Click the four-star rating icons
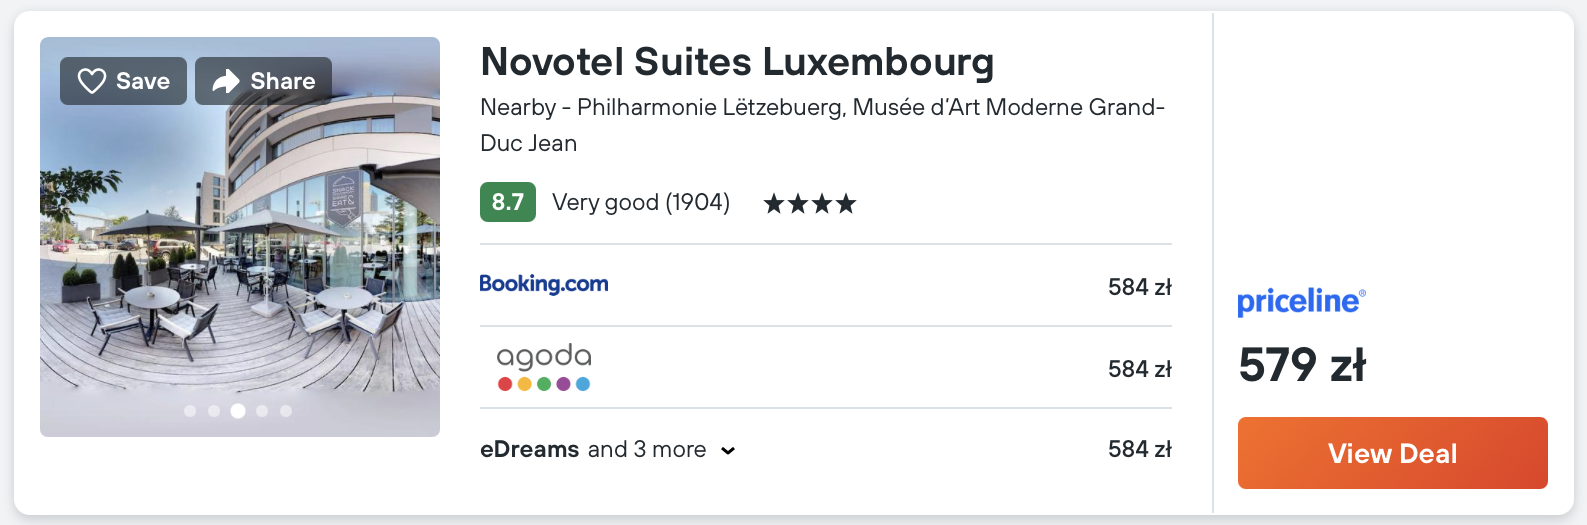 point(810,204)
